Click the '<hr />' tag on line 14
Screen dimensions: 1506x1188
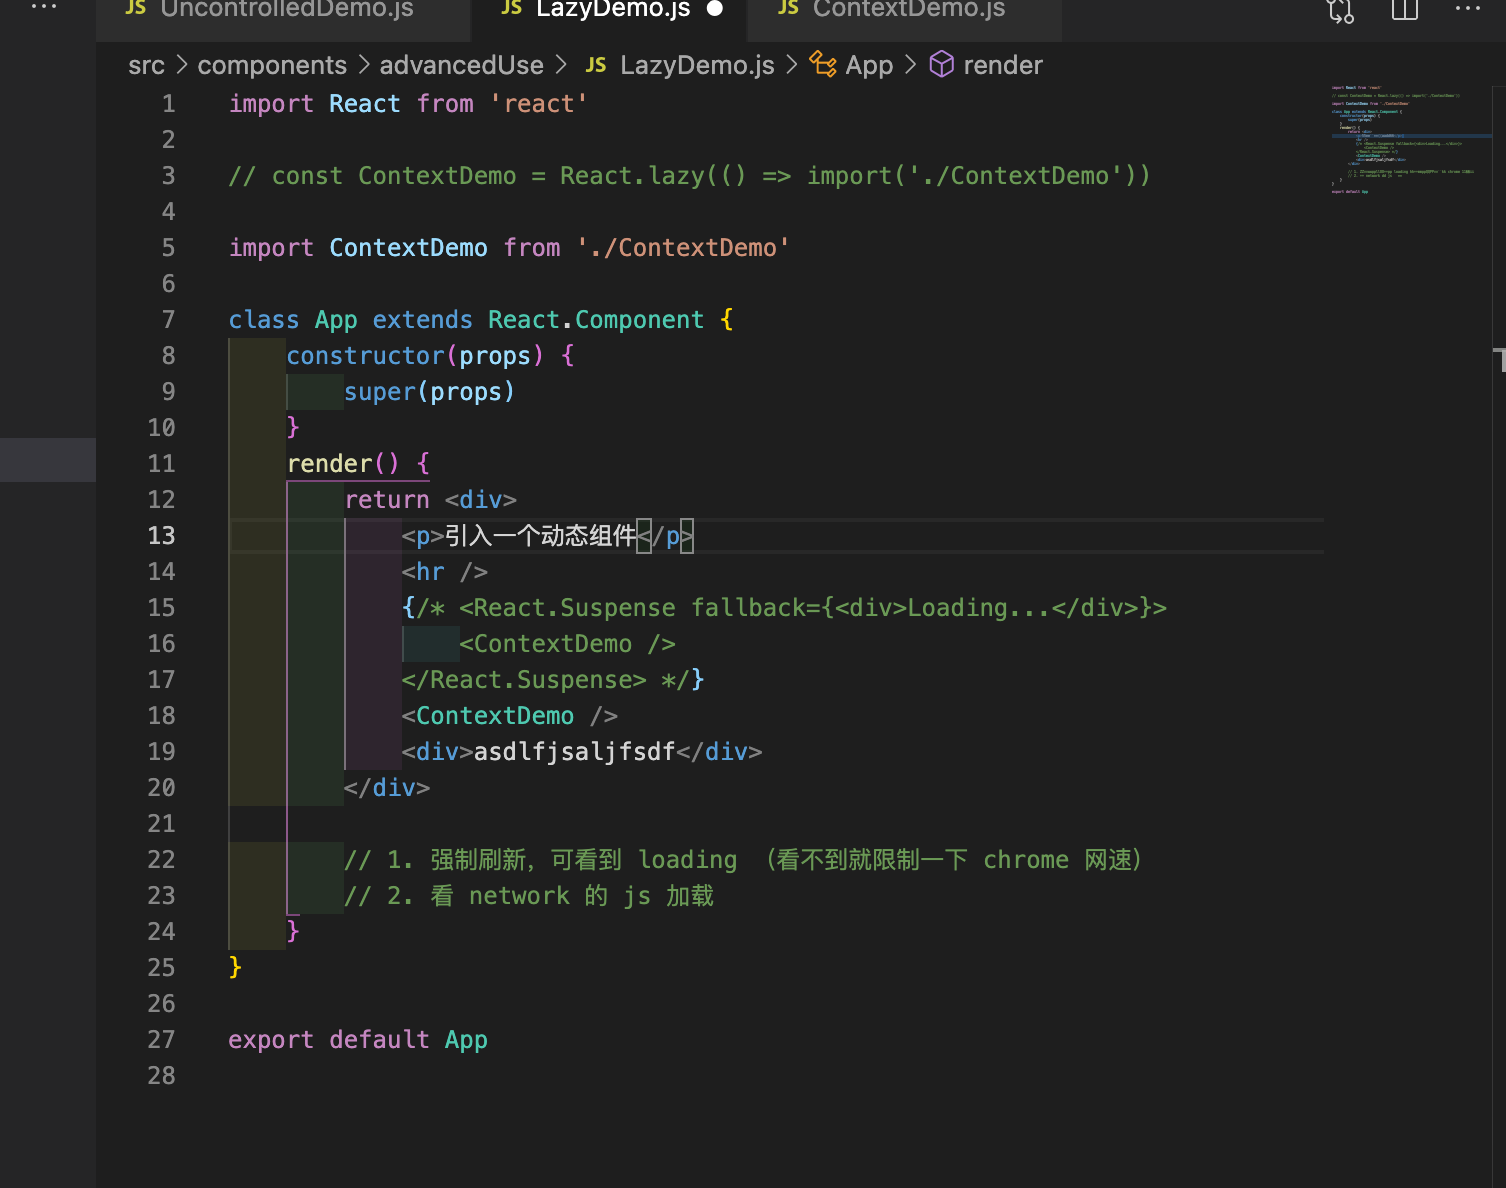[444, 572]
